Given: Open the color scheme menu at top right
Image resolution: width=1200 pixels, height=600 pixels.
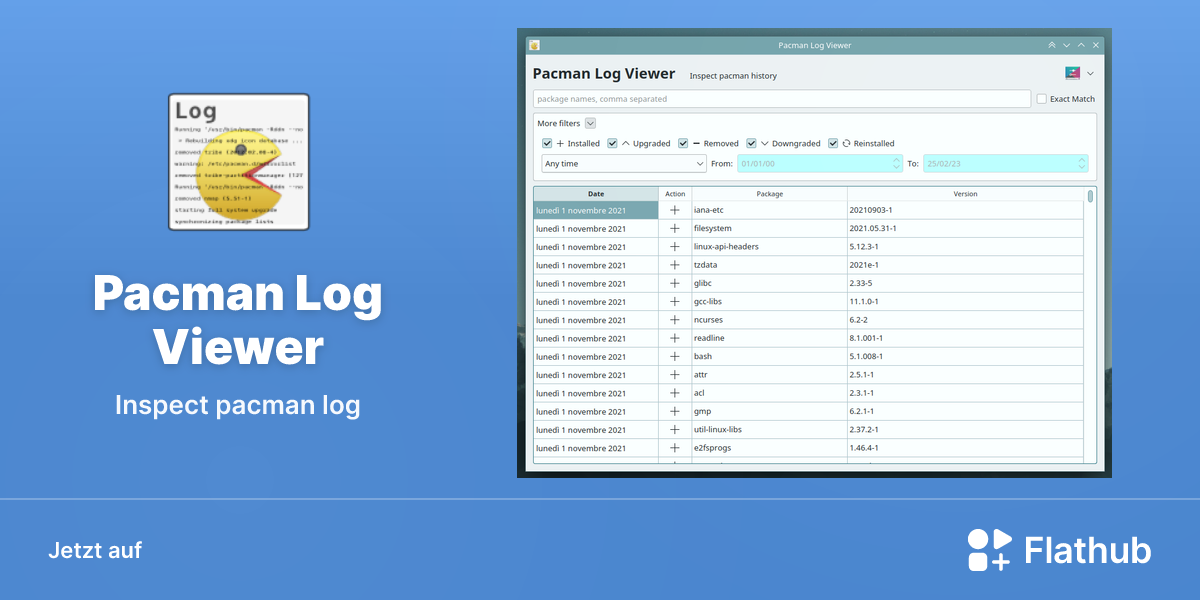Looking at the screenshot, I should 1079,73.
